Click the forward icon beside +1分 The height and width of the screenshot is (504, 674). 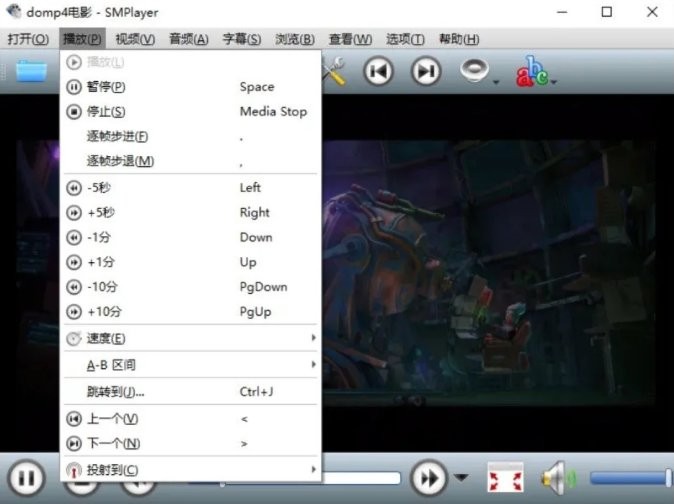point(74,262)
